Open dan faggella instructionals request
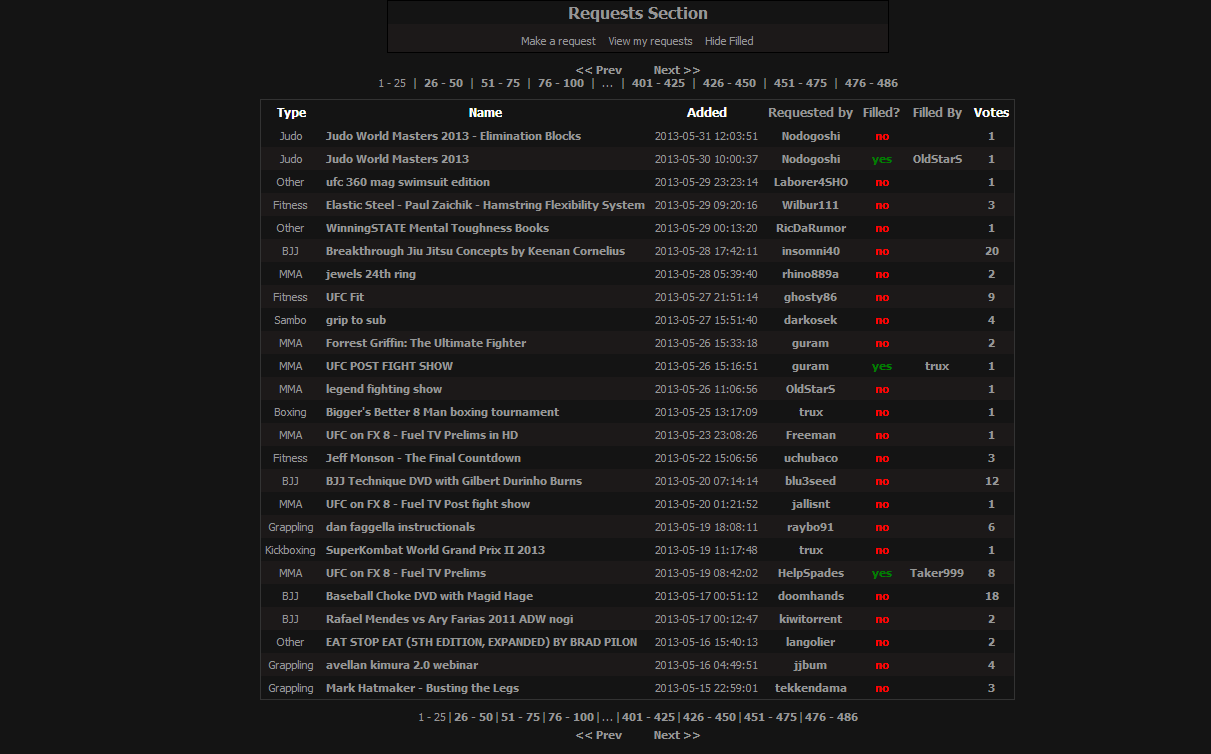 point(400,527)
